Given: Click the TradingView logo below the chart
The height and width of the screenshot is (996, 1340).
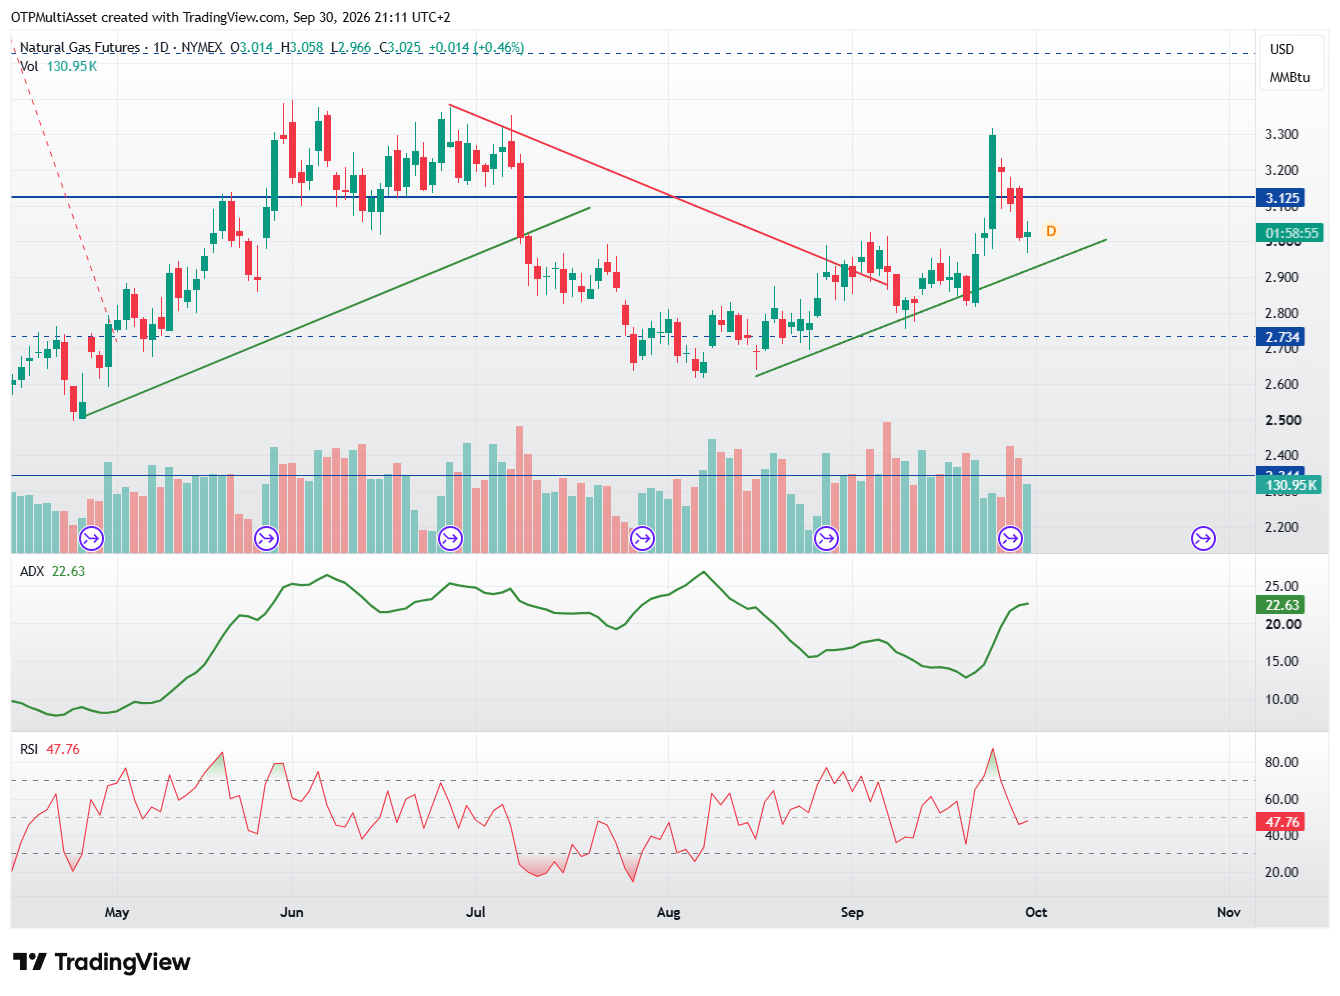Looking at the screenshot, I should [101, 962].
